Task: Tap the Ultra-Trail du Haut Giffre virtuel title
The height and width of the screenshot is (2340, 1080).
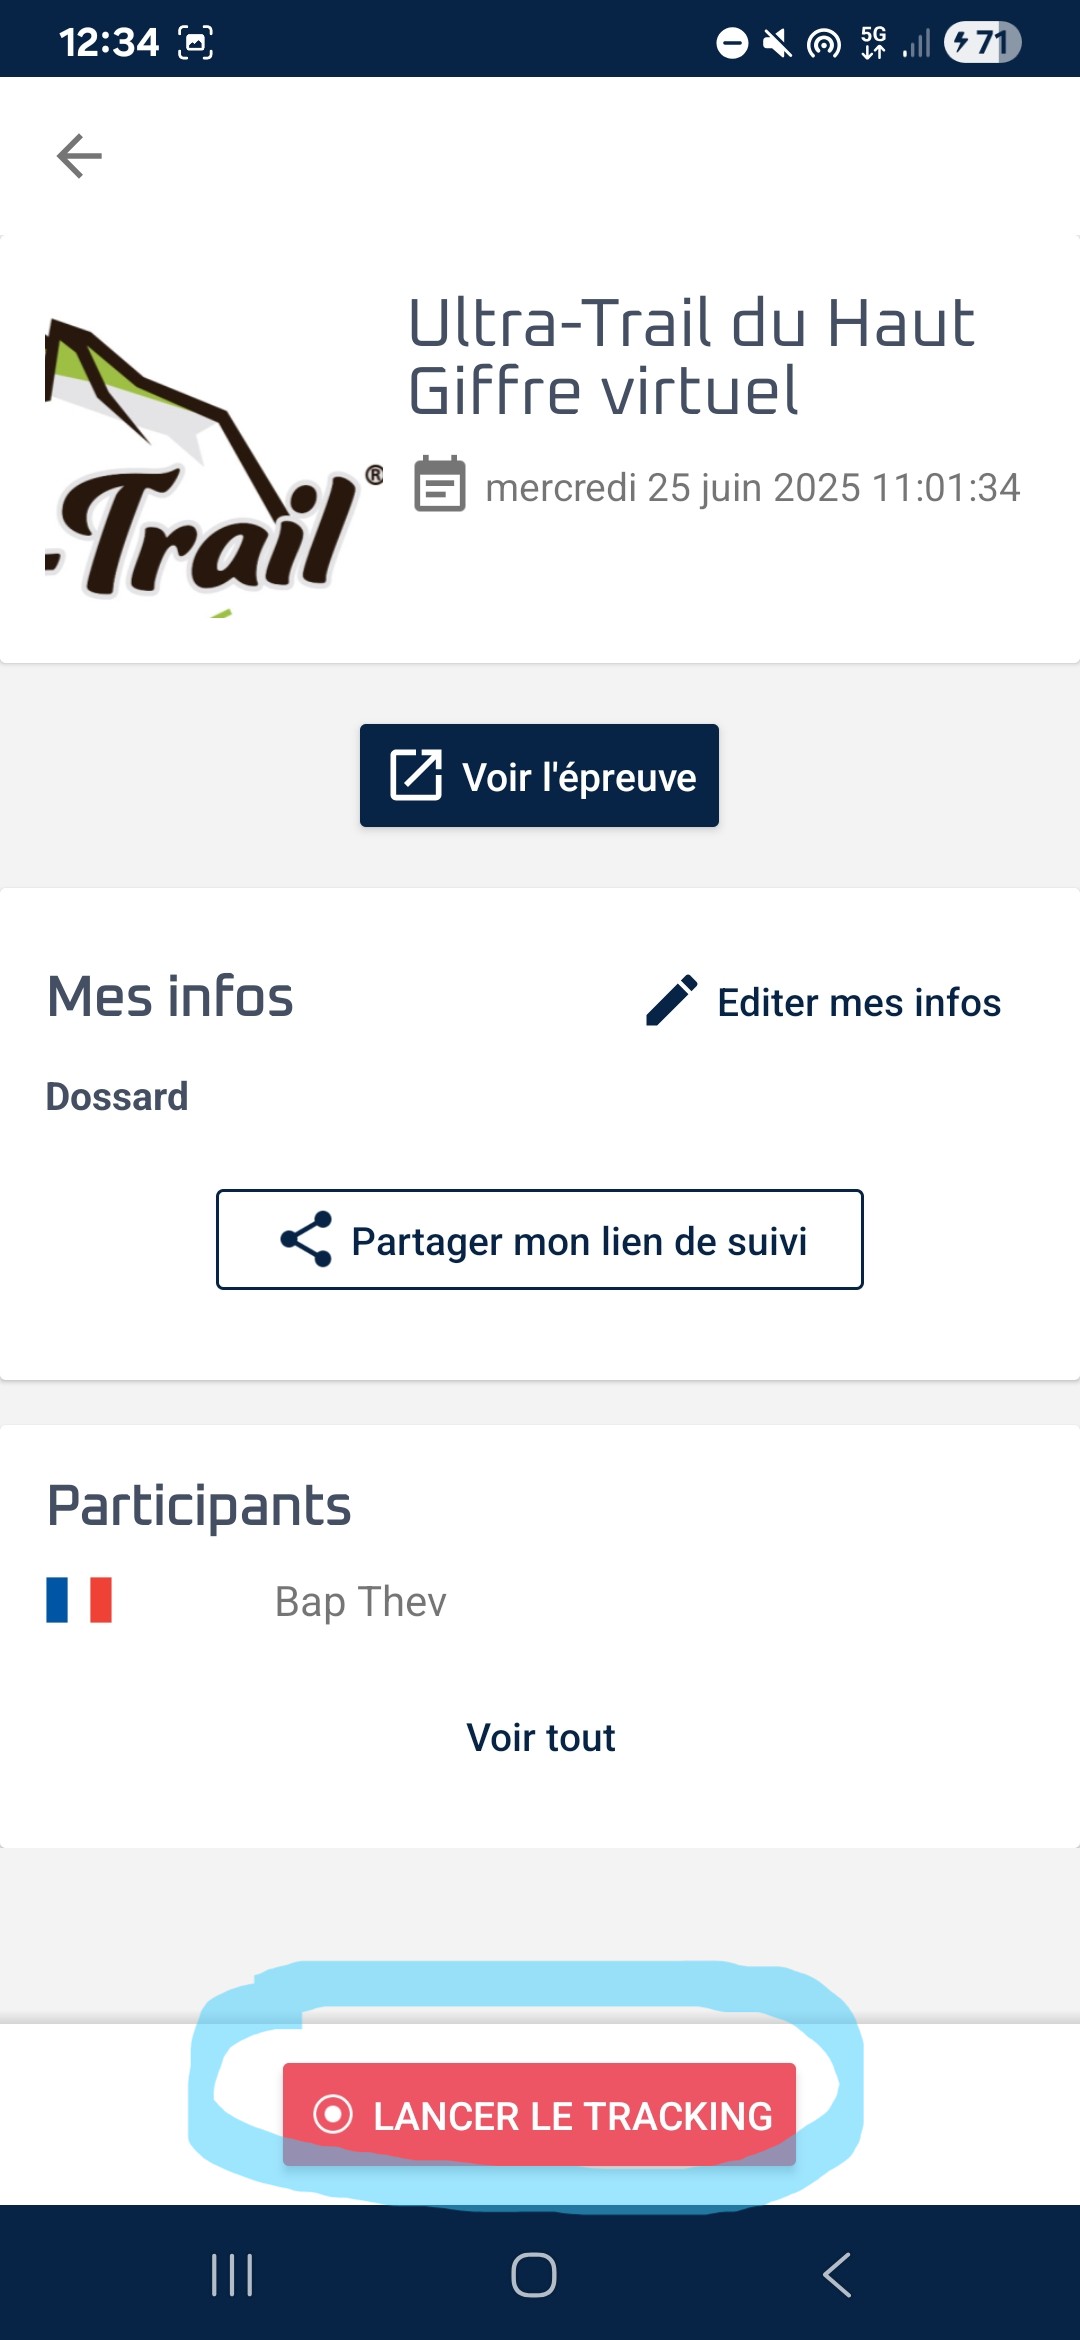Action: click(692, 356)
